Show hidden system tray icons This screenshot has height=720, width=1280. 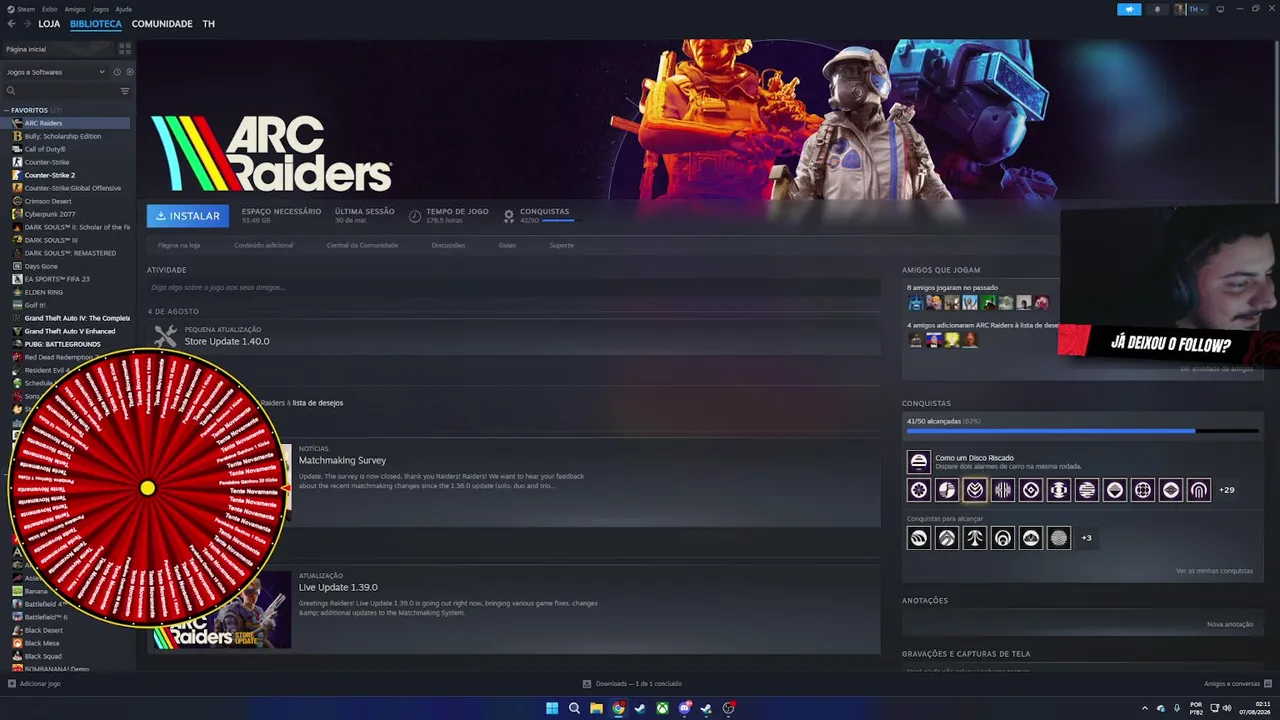(1145, 708)
